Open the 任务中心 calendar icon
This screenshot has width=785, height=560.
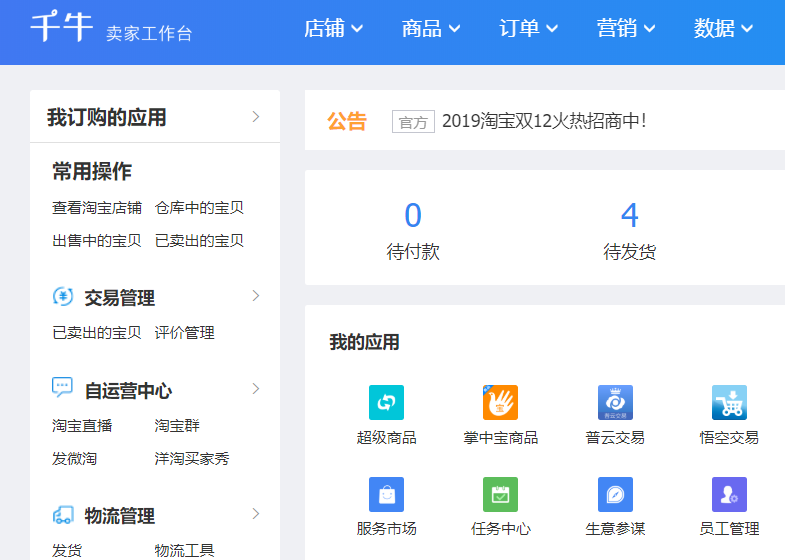click(500, 494)
